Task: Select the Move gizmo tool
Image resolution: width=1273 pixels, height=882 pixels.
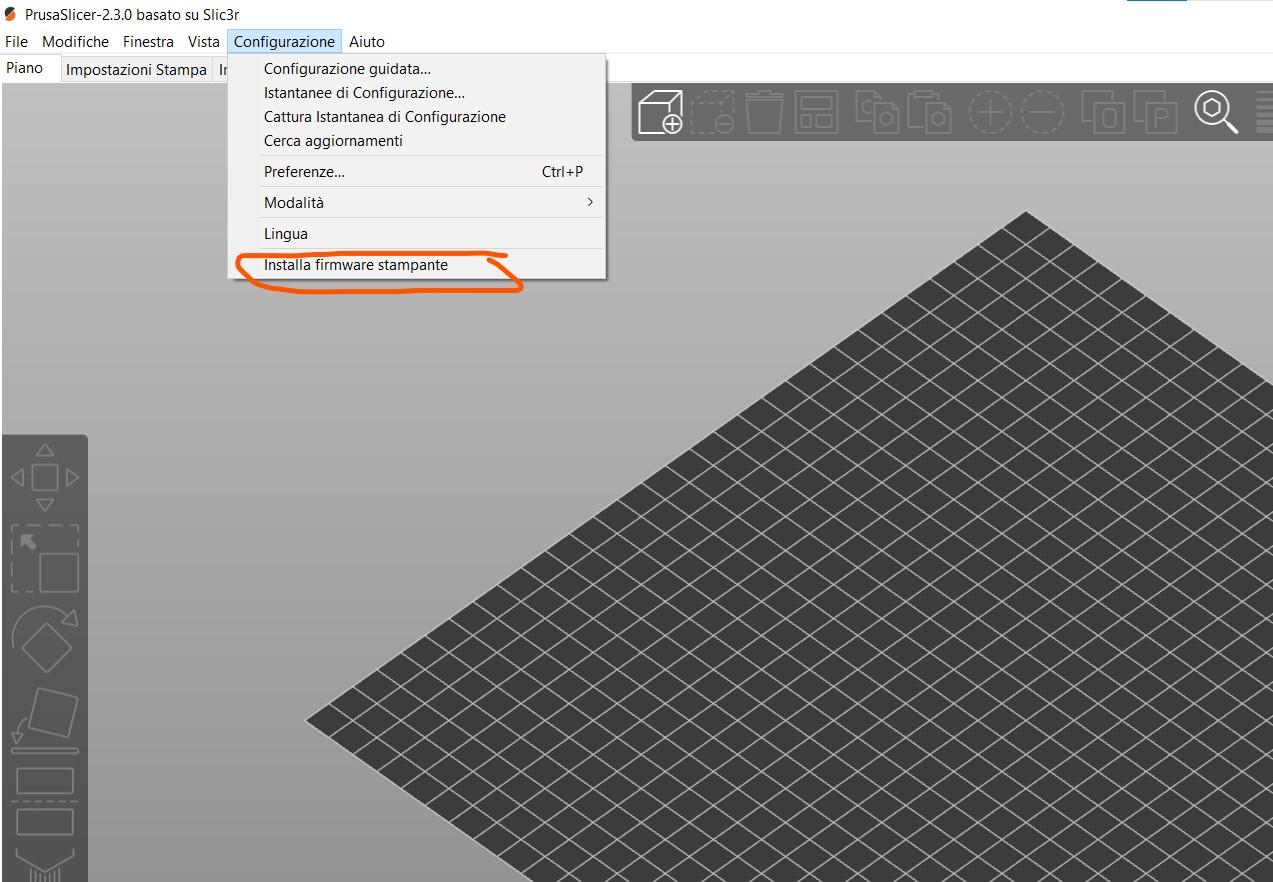Action: click(45, 477)
